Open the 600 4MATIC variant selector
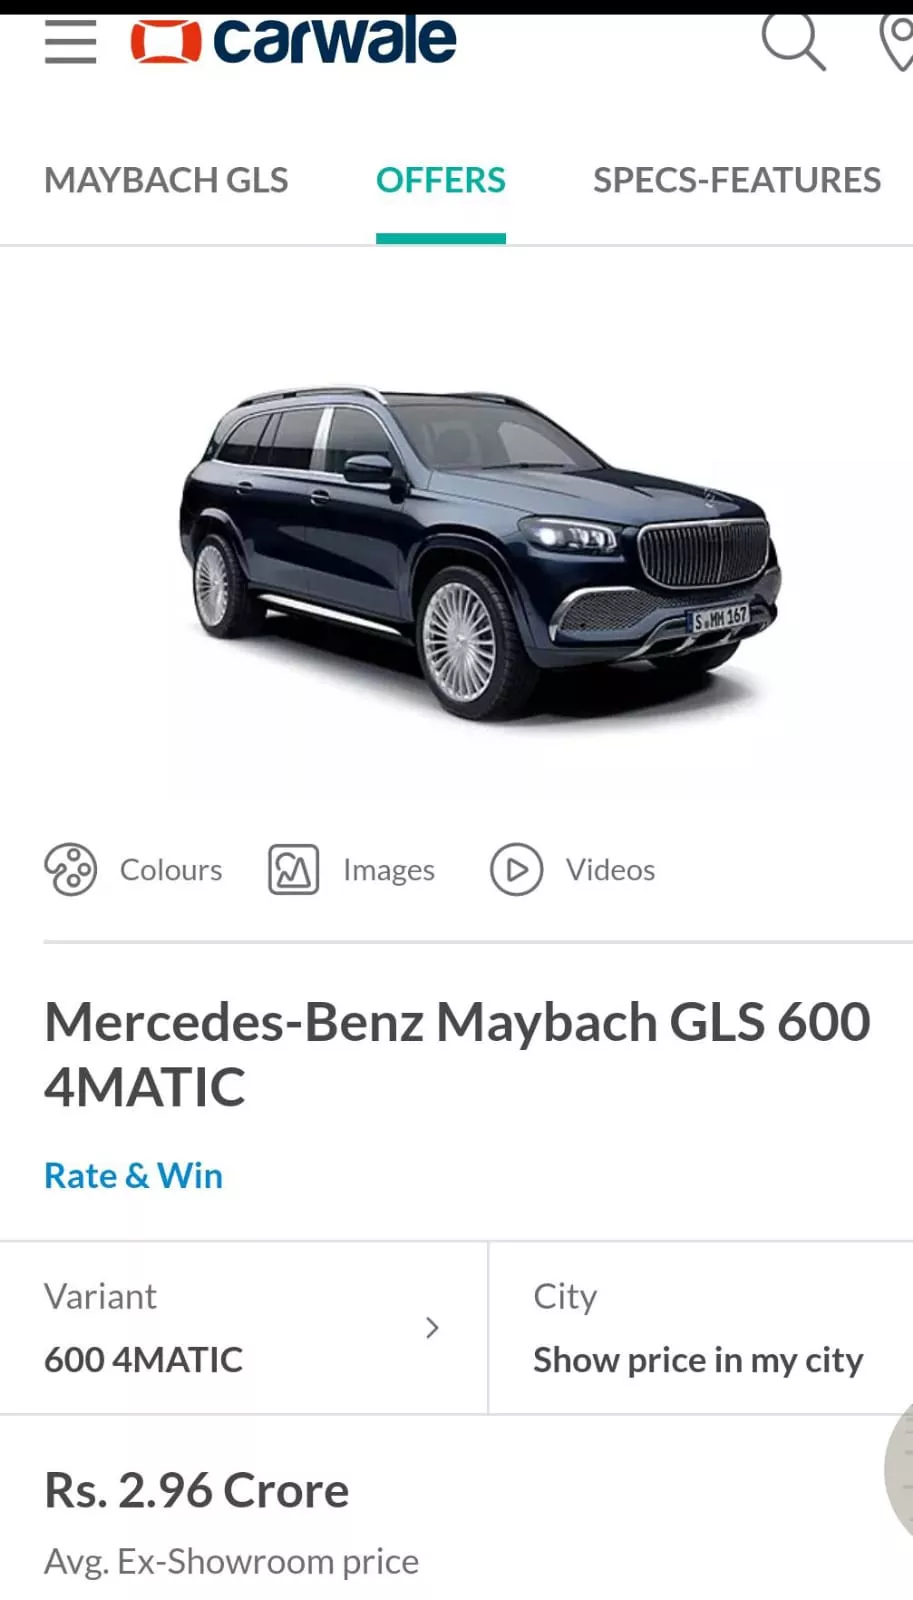913x1600 pixels. pyautogui.click(x=243, y=1328)
